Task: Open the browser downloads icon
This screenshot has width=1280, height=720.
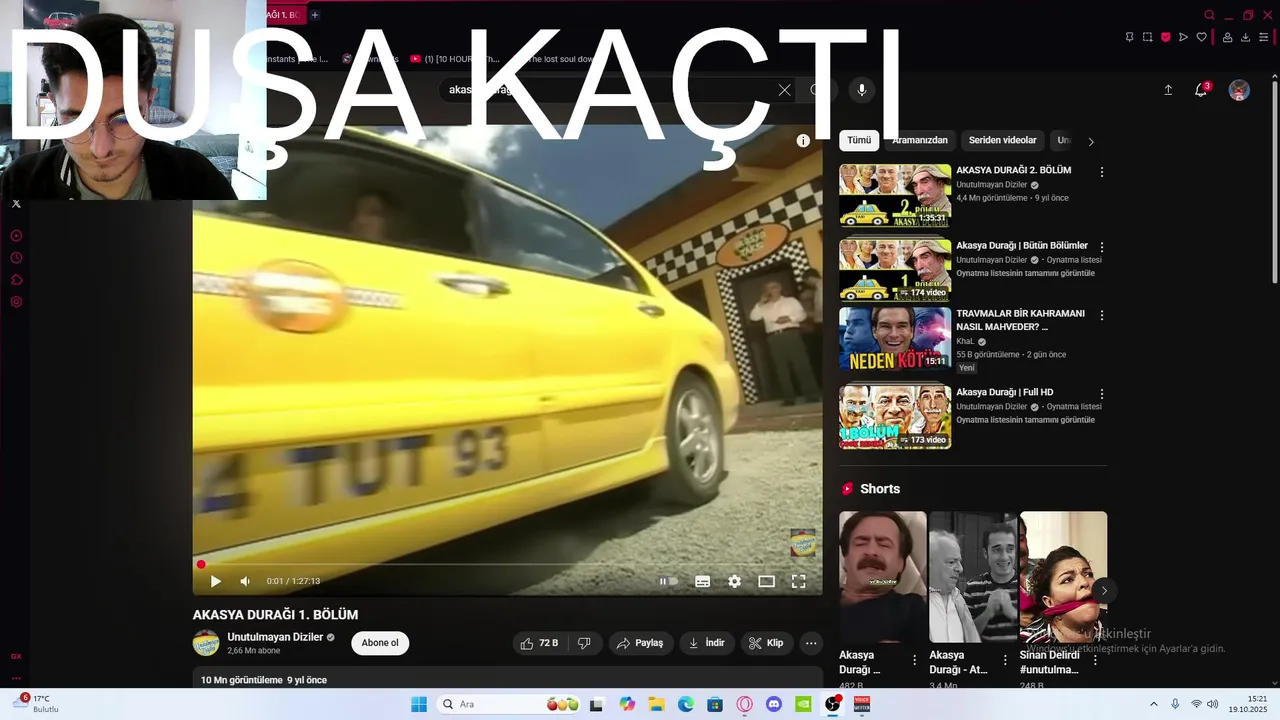Action: click(1245, 37)
